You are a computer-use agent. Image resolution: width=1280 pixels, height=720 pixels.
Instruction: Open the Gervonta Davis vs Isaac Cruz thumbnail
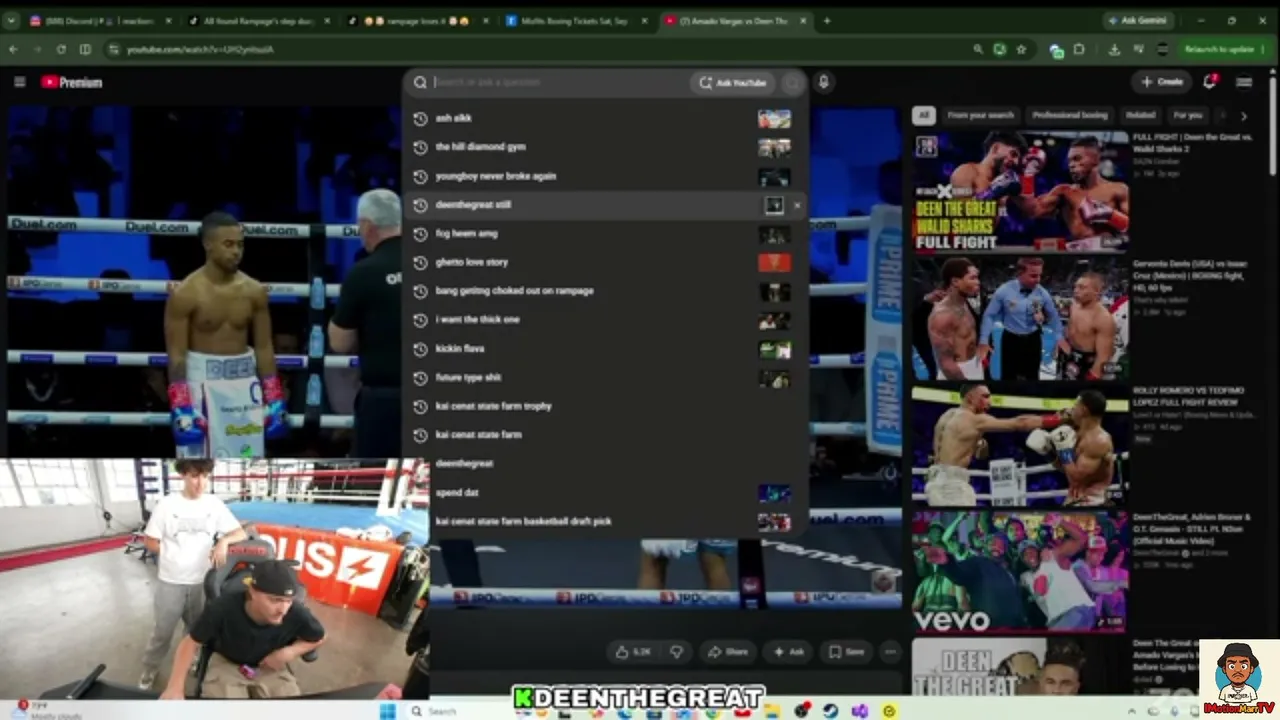coord(1020,317)
